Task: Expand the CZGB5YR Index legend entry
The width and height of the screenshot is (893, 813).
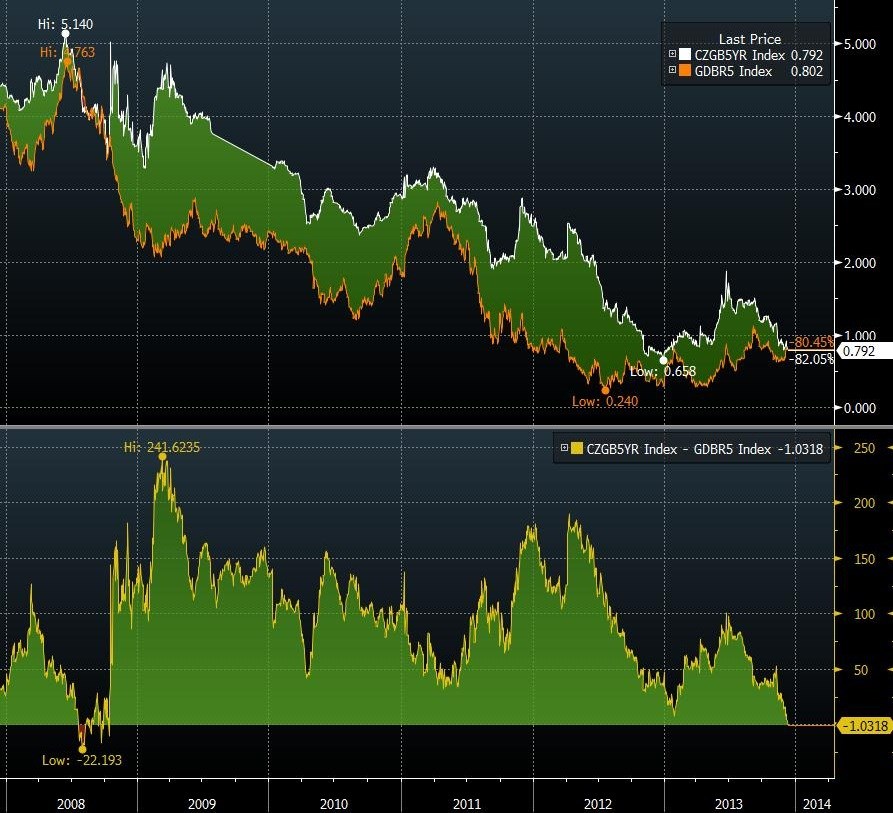Action: point(672,55)
